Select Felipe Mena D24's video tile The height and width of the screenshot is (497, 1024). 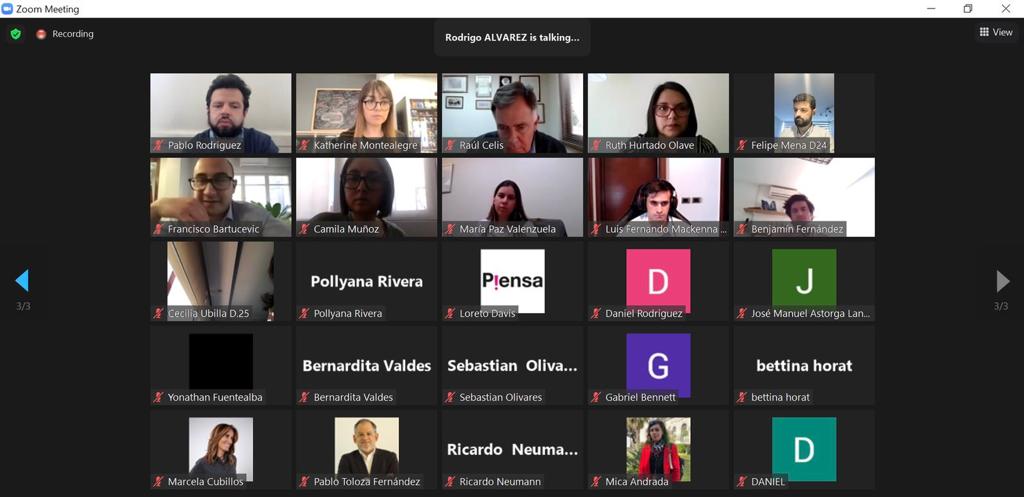(x=804, y=113)
